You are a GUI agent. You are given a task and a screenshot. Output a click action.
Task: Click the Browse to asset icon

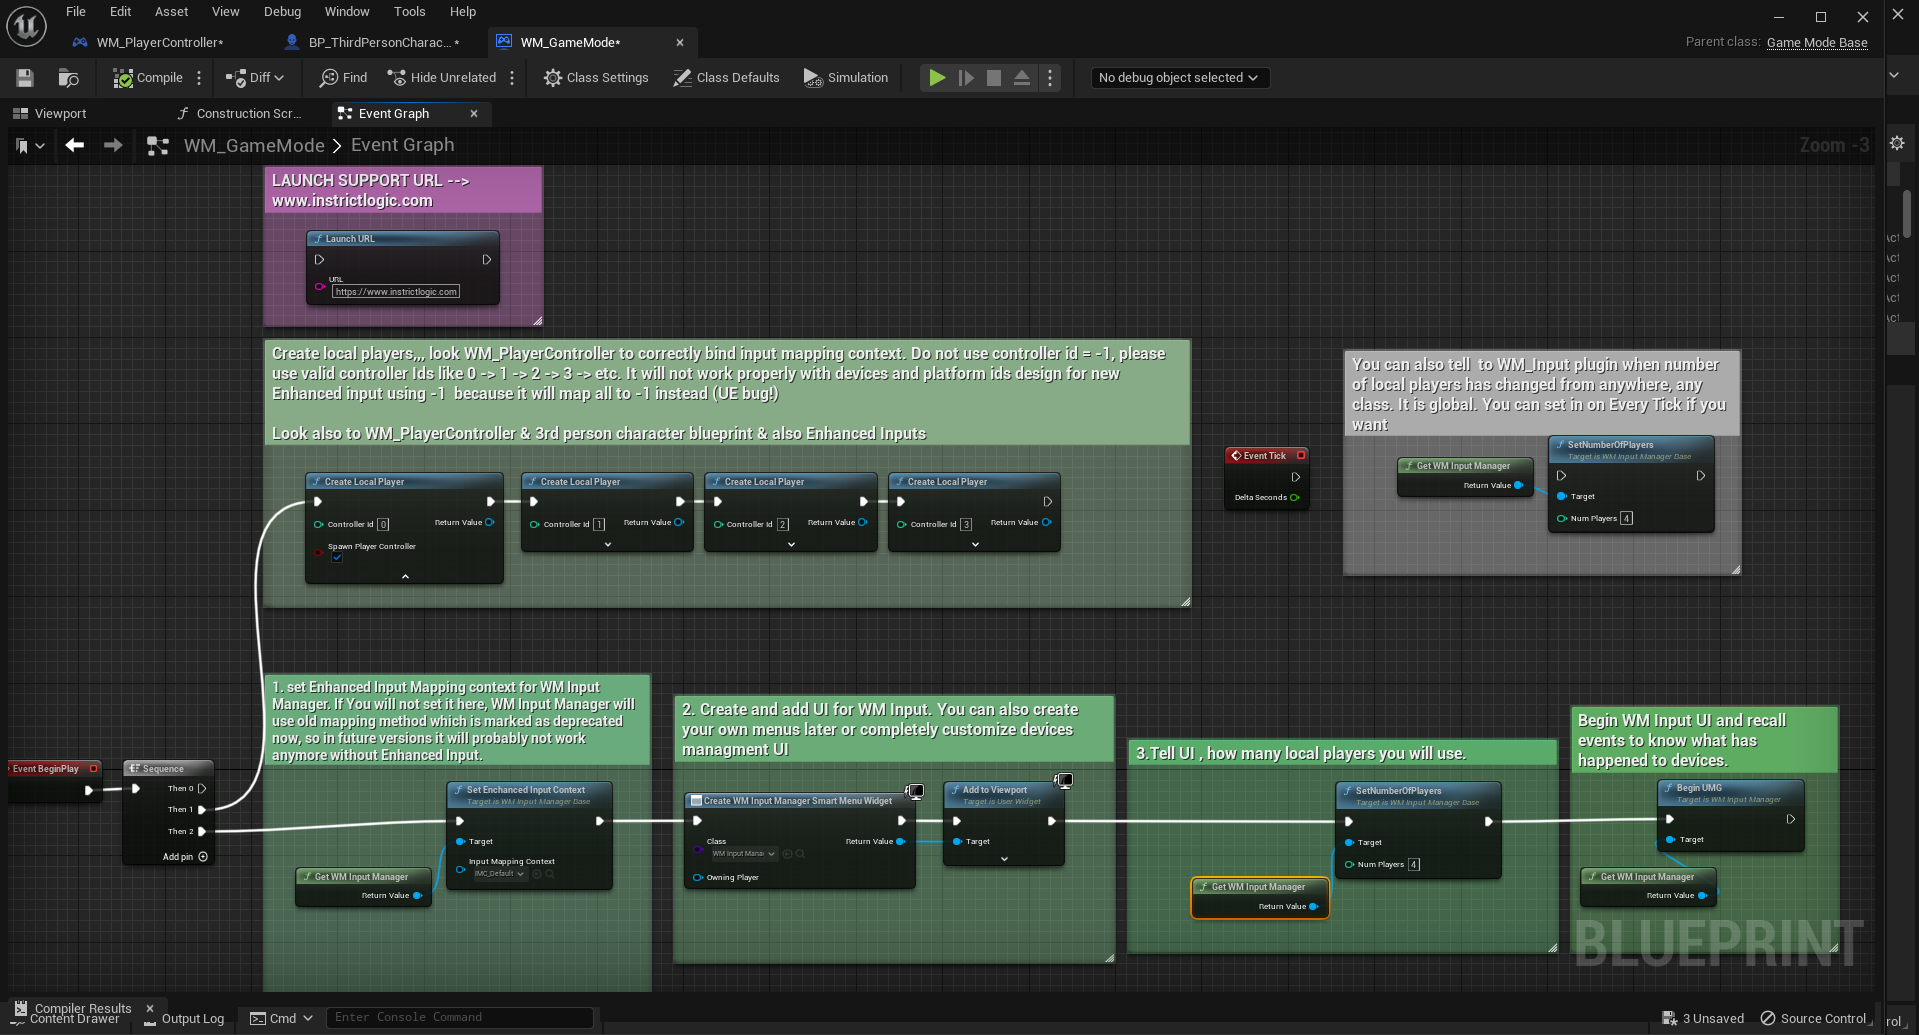click(x=68, y=78)
